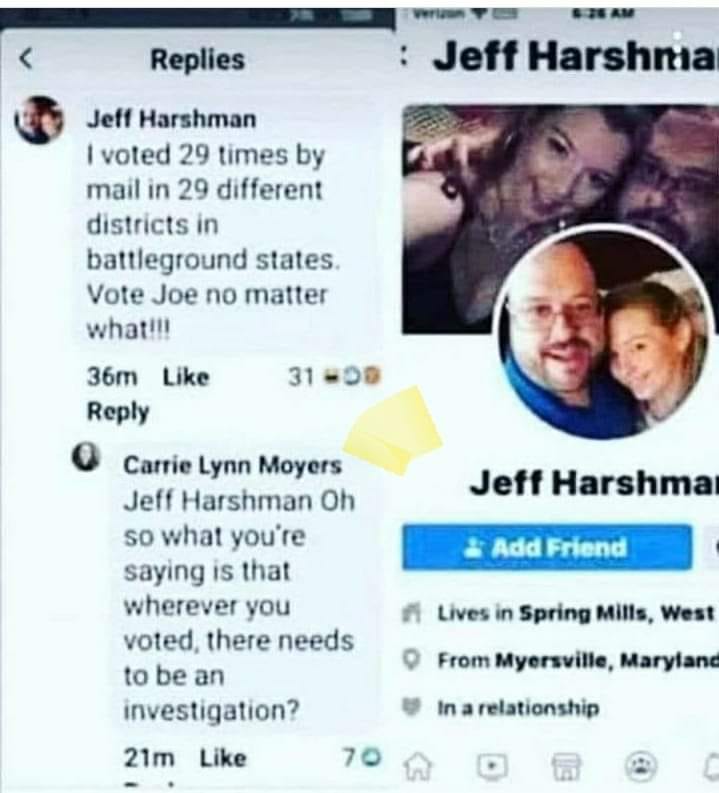Tap the back arrow beside Replies
Viewport: 719px width, 793px height.
(x=26, y=59)
